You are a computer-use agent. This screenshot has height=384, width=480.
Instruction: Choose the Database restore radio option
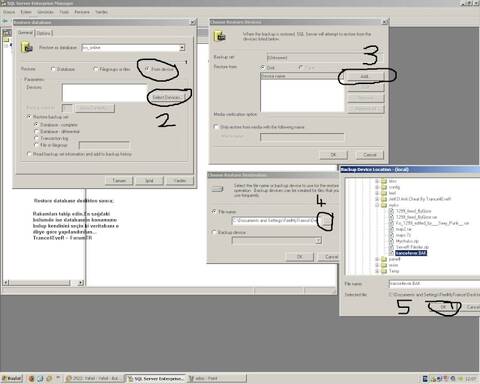[x=53, y=69]
